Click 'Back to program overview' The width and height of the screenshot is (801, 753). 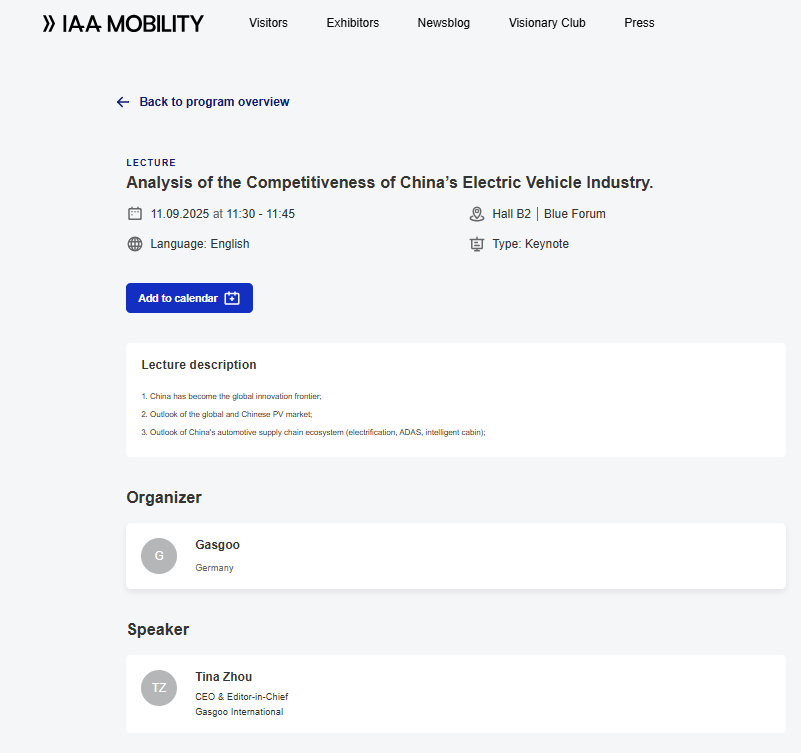point(215,101)
